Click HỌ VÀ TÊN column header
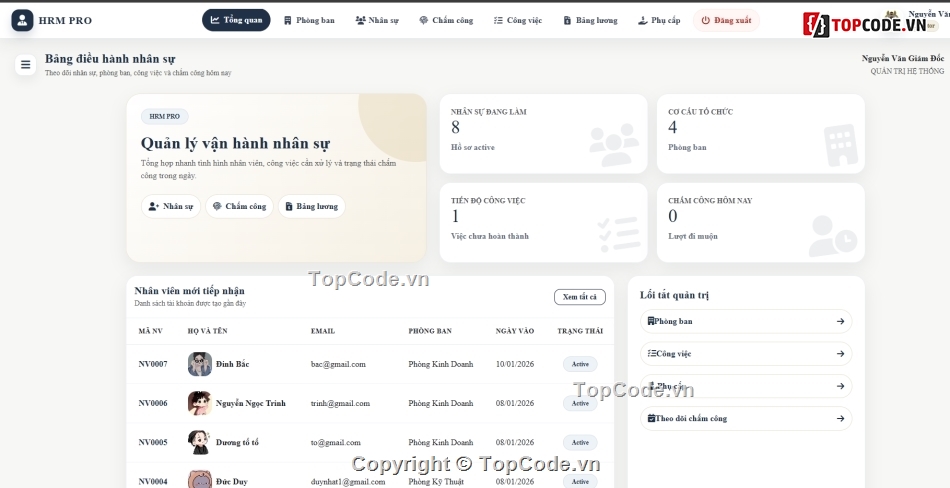Viewport: 950px width, 488px height. [207, 331]
